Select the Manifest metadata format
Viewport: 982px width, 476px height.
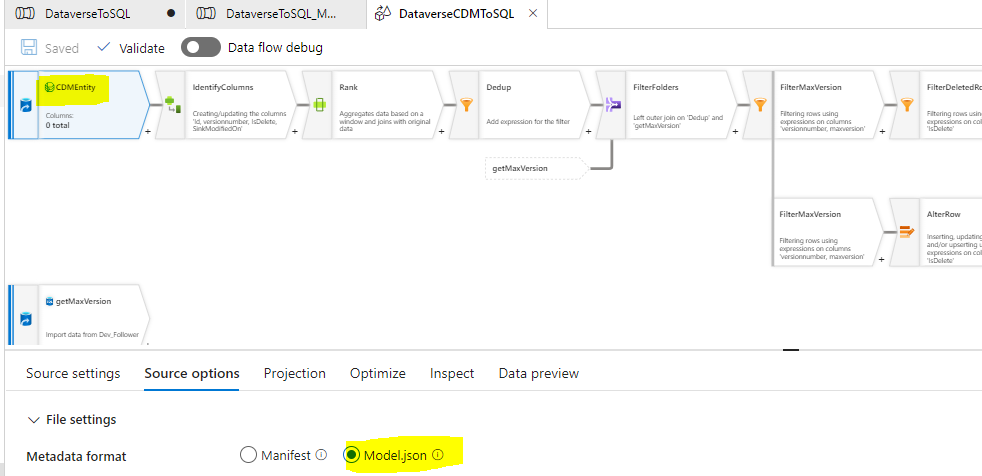tap(248, 455)
